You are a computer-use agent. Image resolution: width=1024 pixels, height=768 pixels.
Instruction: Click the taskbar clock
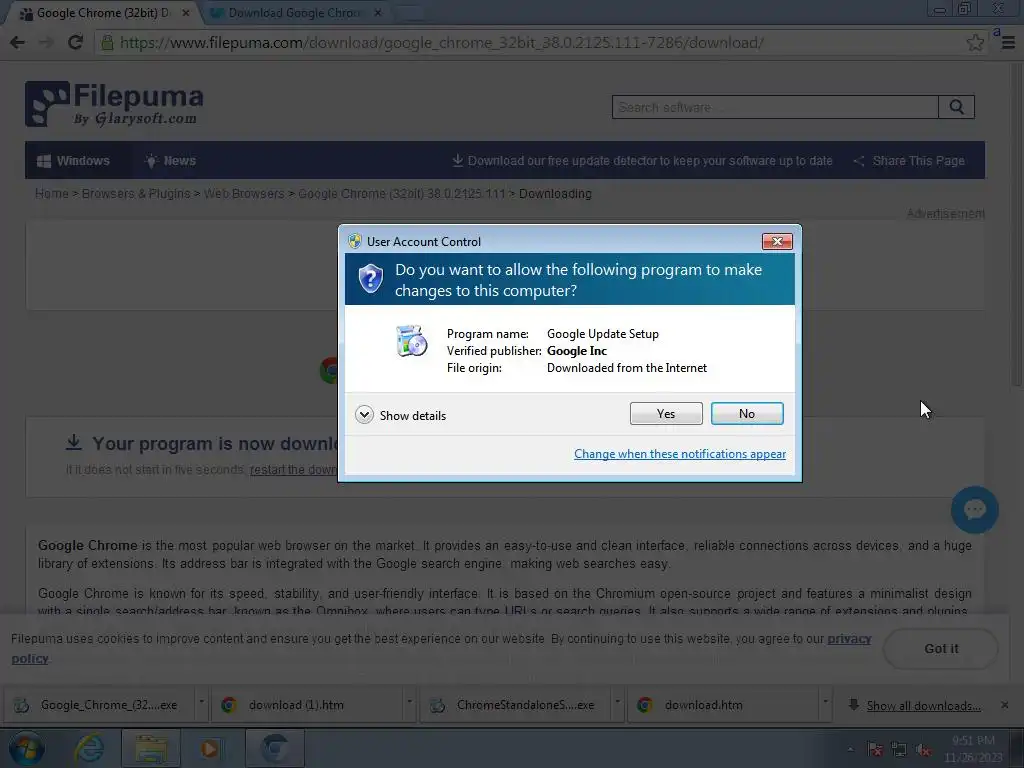click(973, 749)
